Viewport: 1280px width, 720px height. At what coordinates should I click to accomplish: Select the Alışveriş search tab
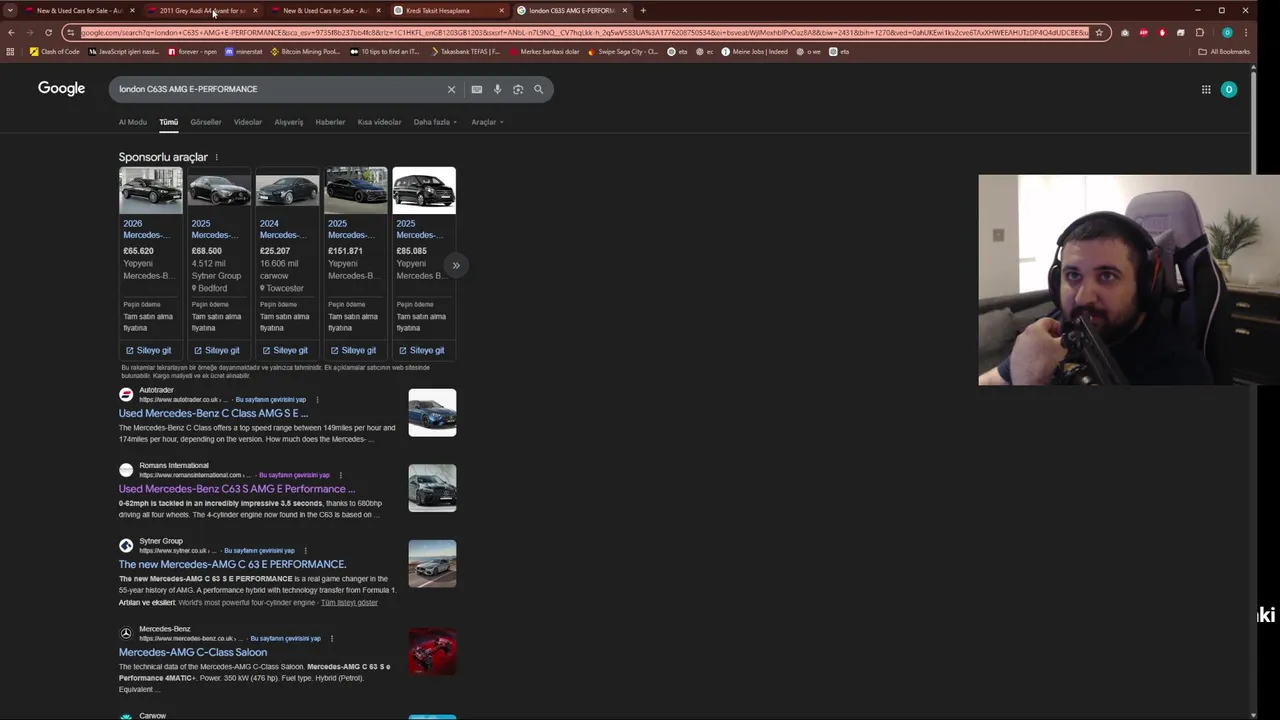[289, 122]
